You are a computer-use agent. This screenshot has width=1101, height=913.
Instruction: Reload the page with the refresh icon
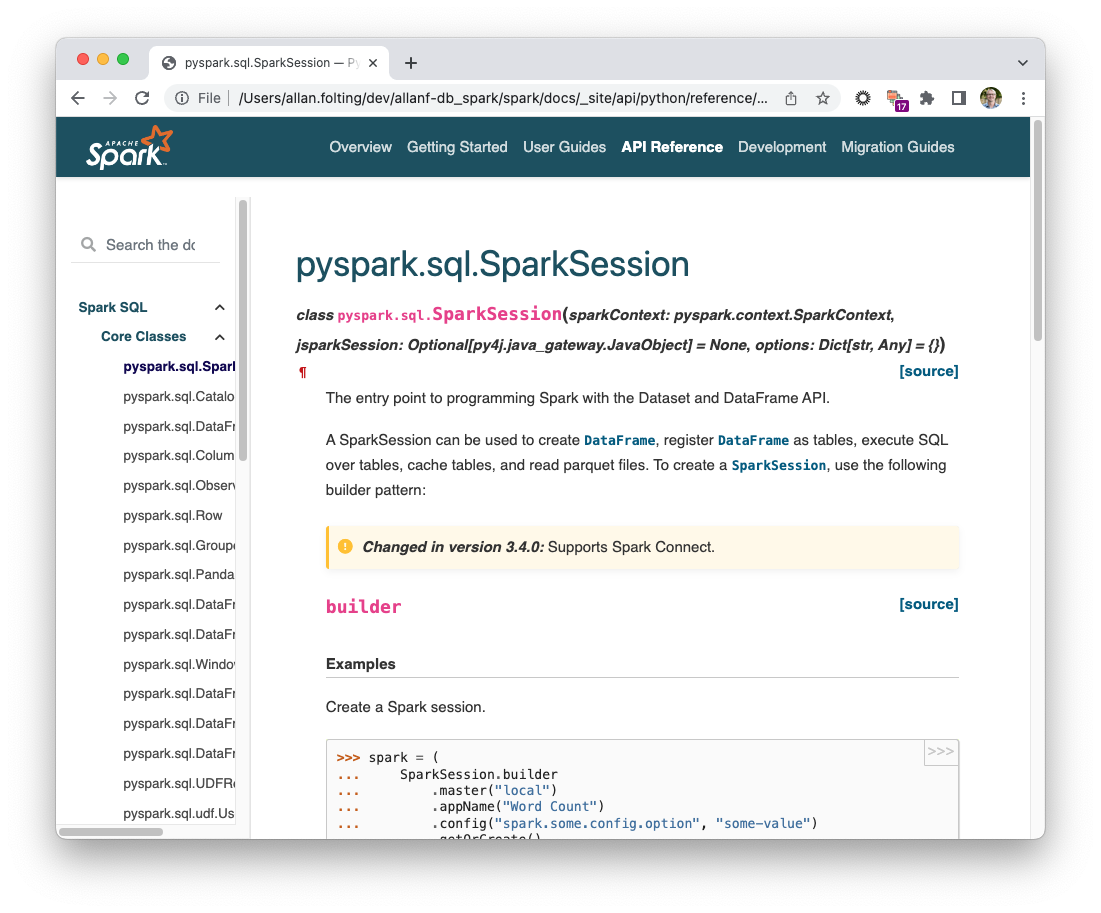click(143, 98)
